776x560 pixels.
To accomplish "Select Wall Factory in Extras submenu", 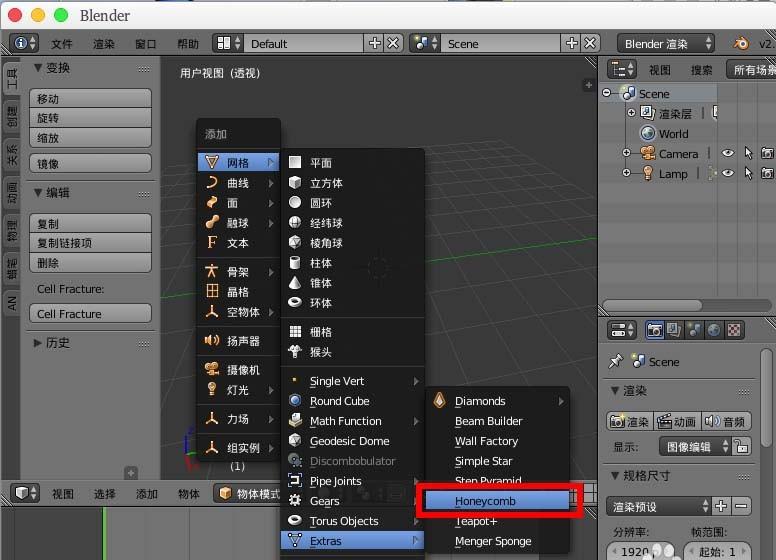I will [497, 441].
